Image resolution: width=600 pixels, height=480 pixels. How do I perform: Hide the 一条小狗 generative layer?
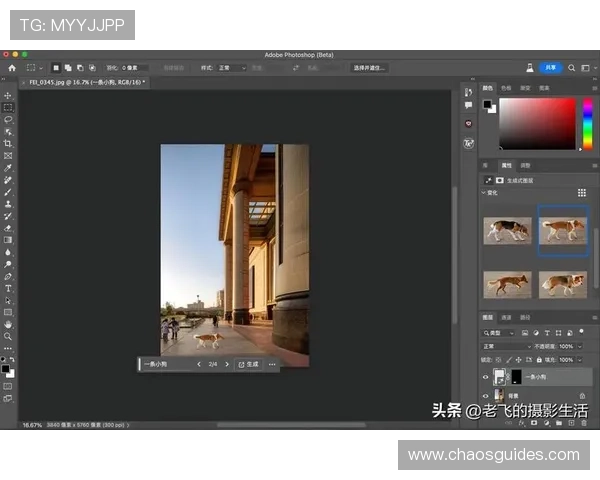486,377
